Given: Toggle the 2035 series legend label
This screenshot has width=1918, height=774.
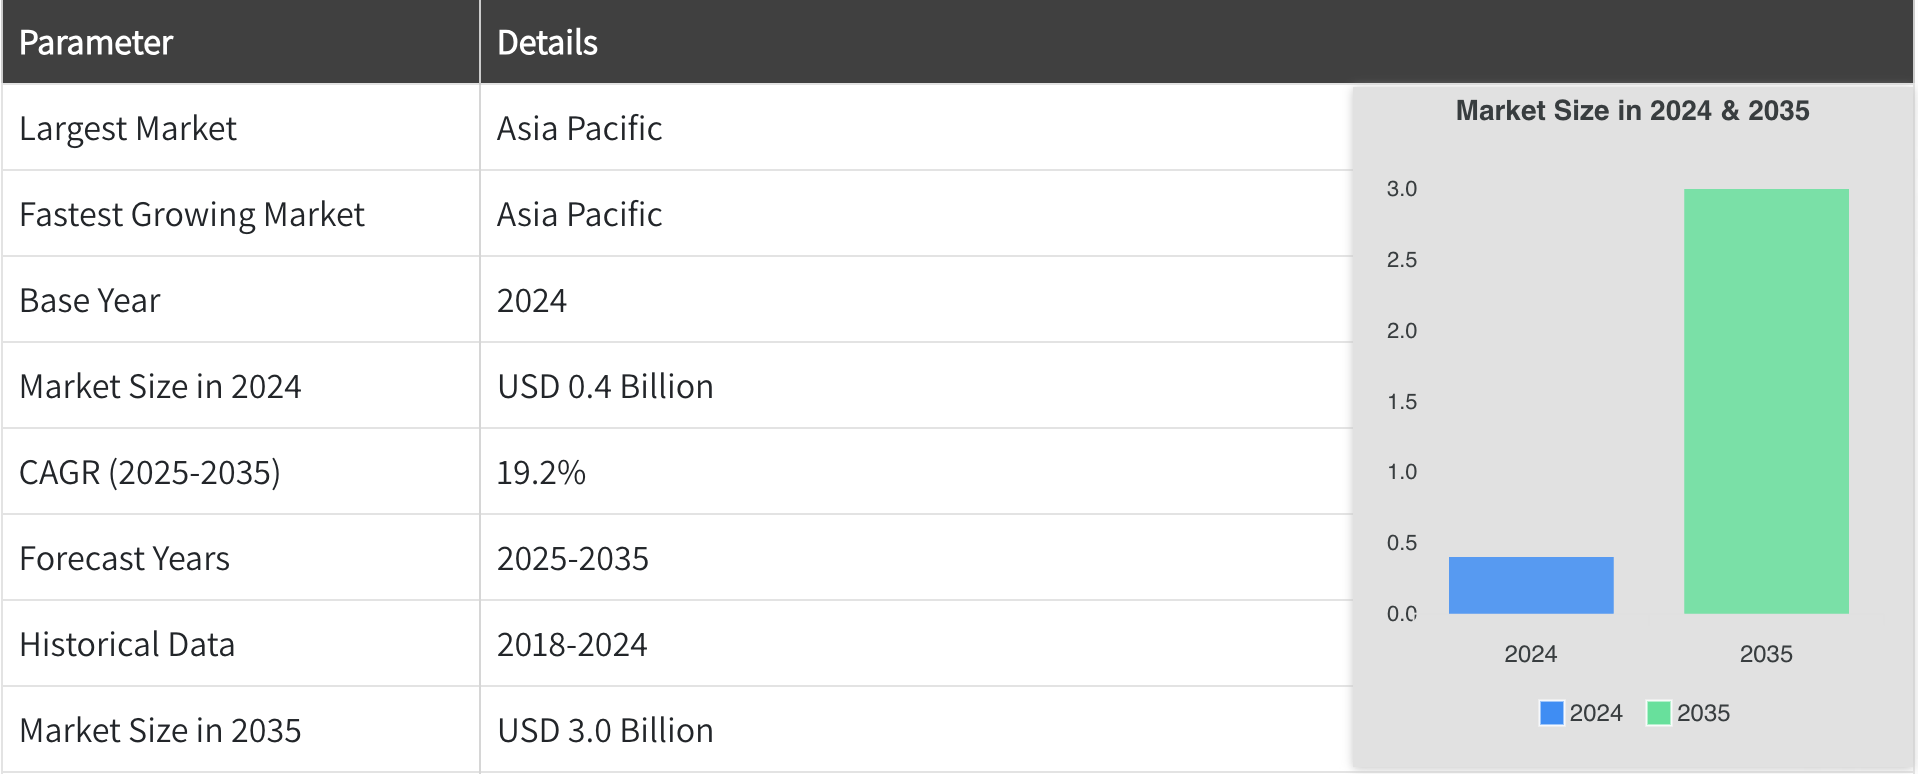Looking at the screenshot, I should tap(1703, 713).
